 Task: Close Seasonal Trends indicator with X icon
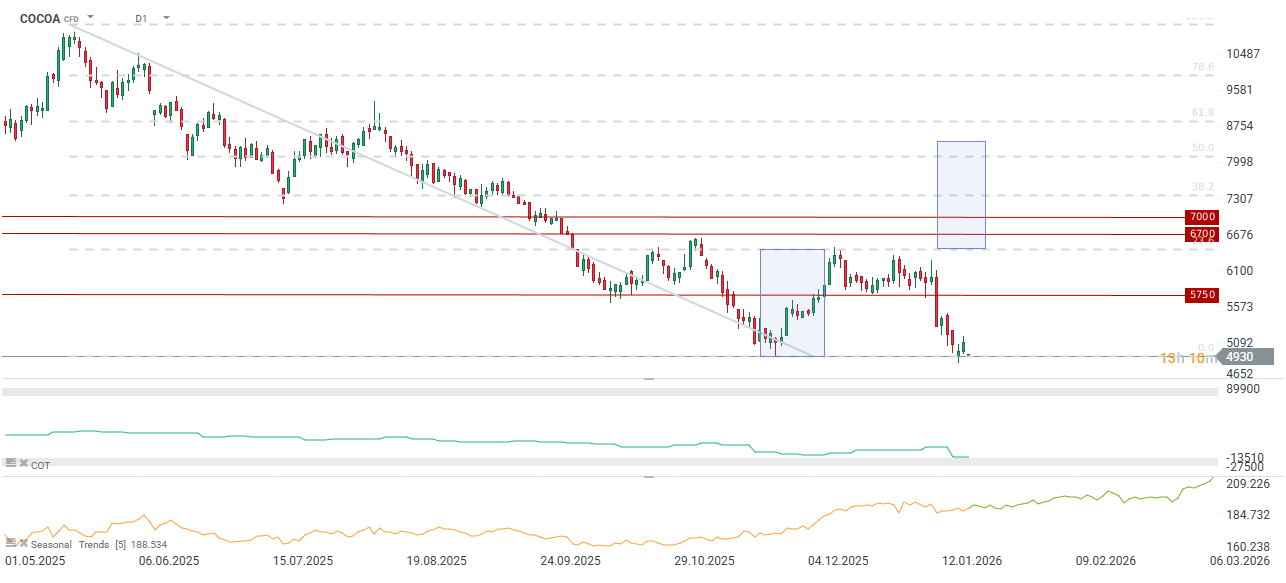(x=23, y=543)
